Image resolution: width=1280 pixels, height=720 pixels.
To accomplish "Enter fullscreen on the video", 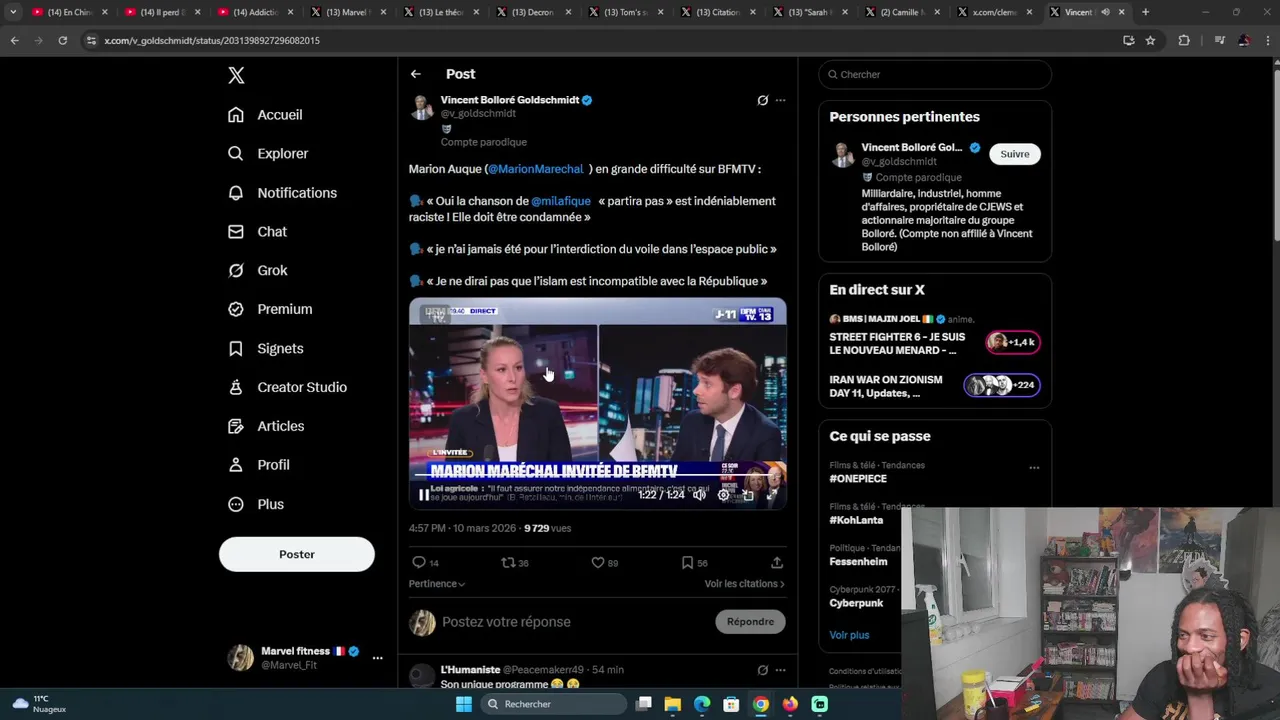I will coord(772,495).
